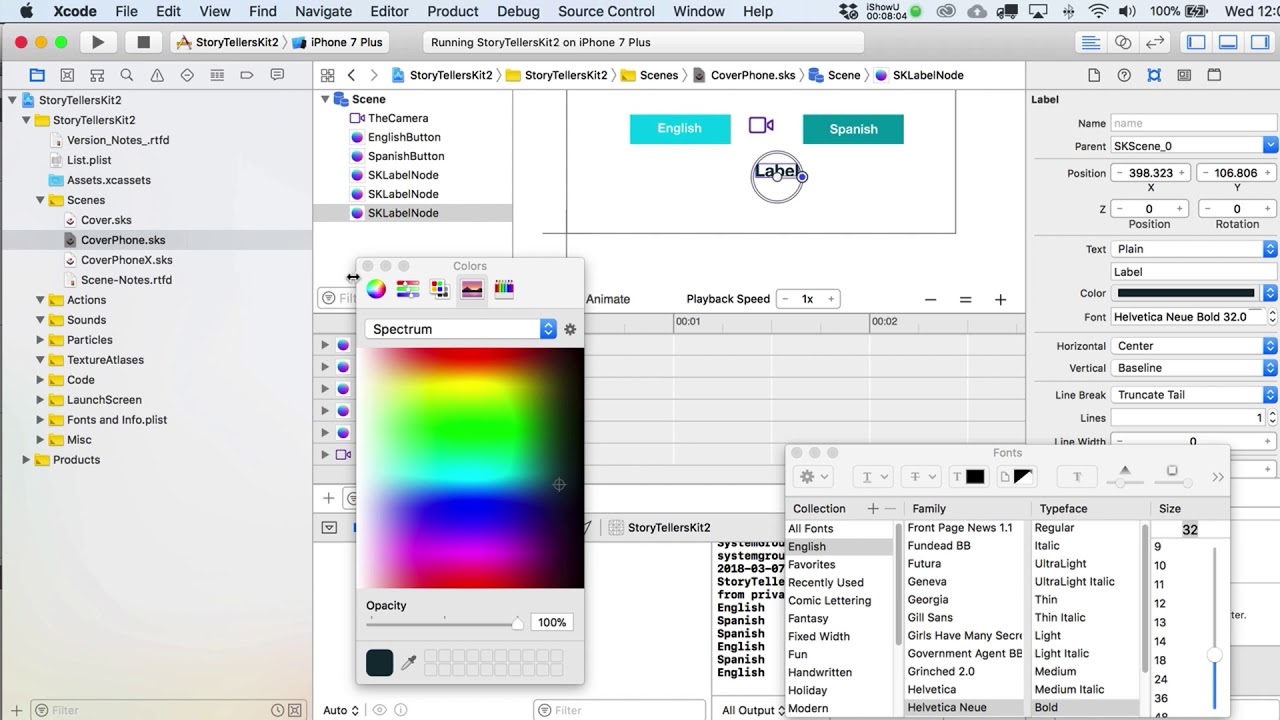Switch to the Assistant editor
The width and height of the screenshot is (1280, 720).
pos(1123,42)
